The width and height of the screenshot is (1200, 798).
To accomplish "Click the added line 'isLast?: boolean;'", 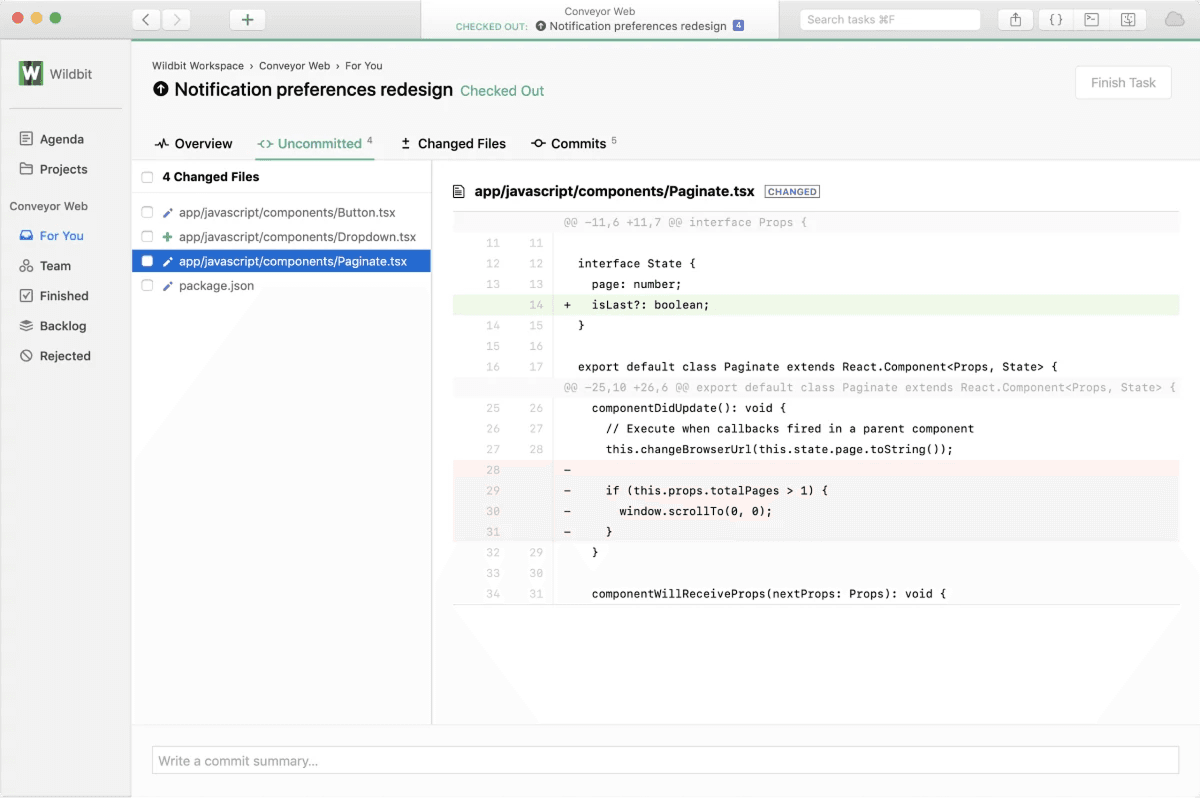I will point(816,305).
